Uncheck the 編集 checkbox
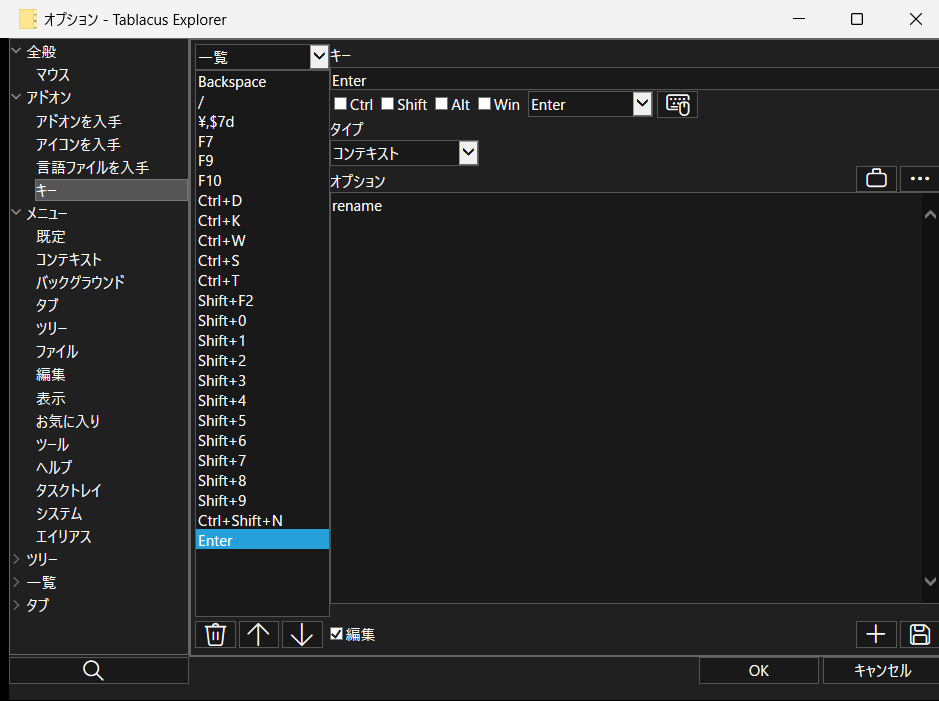Screen dimensions: 939x701 [x=337, y=634]
